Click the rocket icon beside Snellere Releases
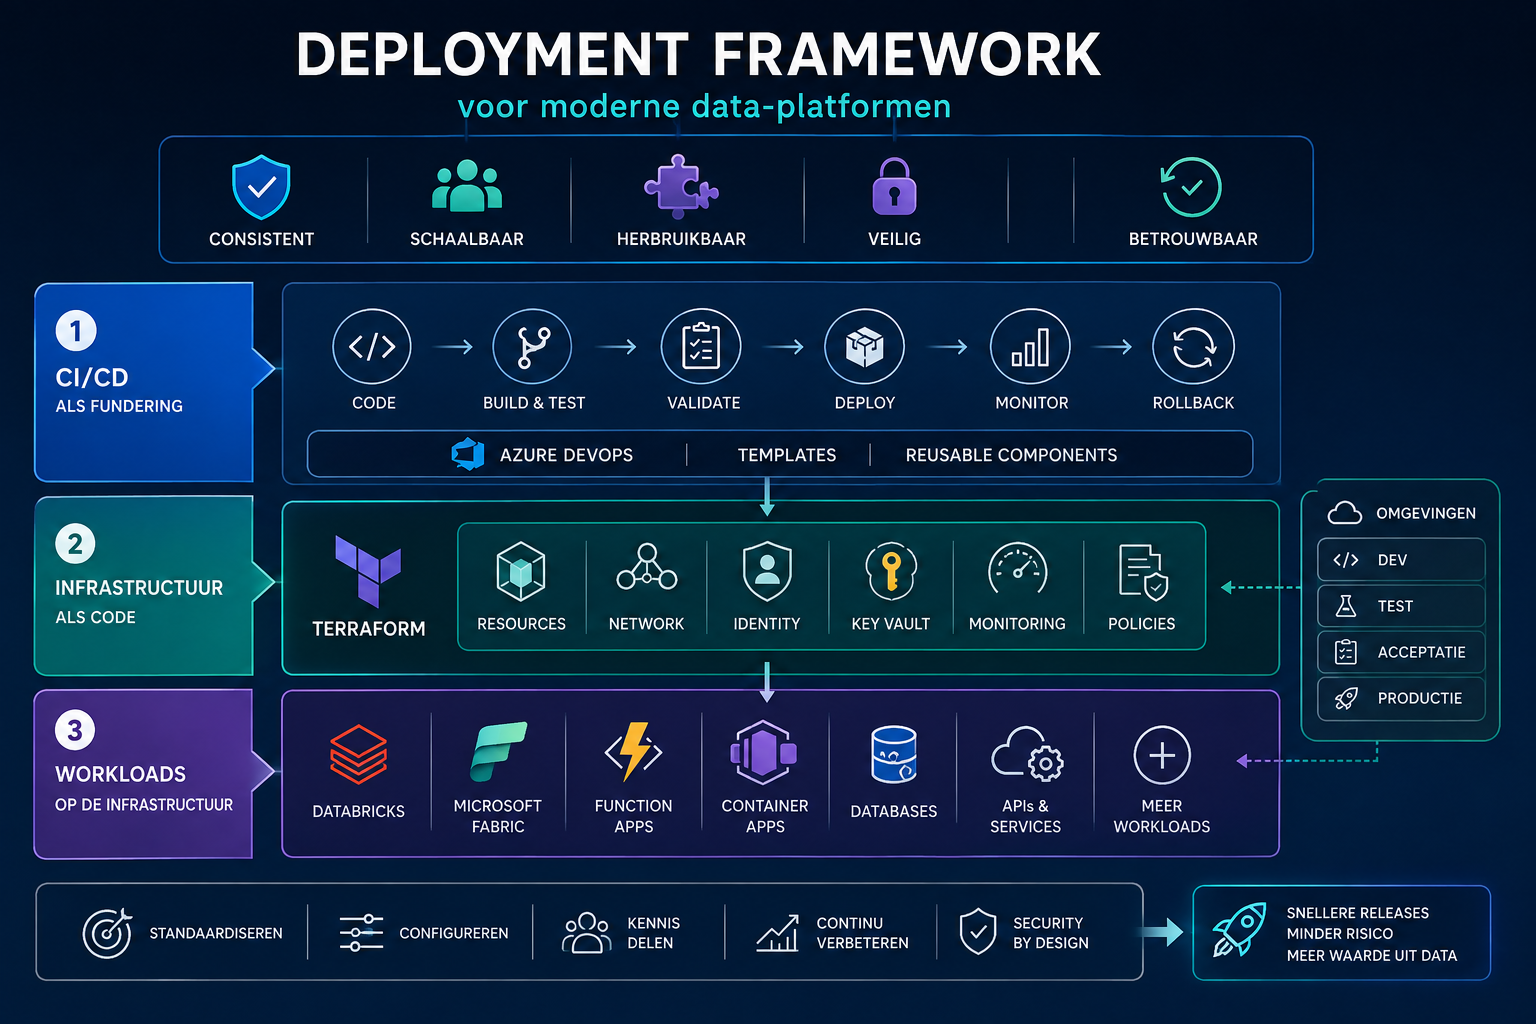 (1239, 930)
